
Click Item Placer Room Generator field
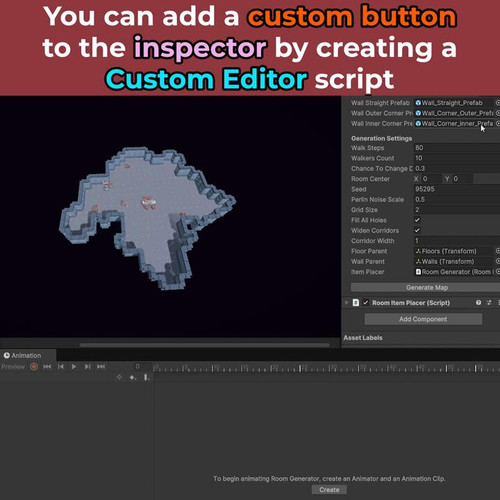[x=454, y=272]
